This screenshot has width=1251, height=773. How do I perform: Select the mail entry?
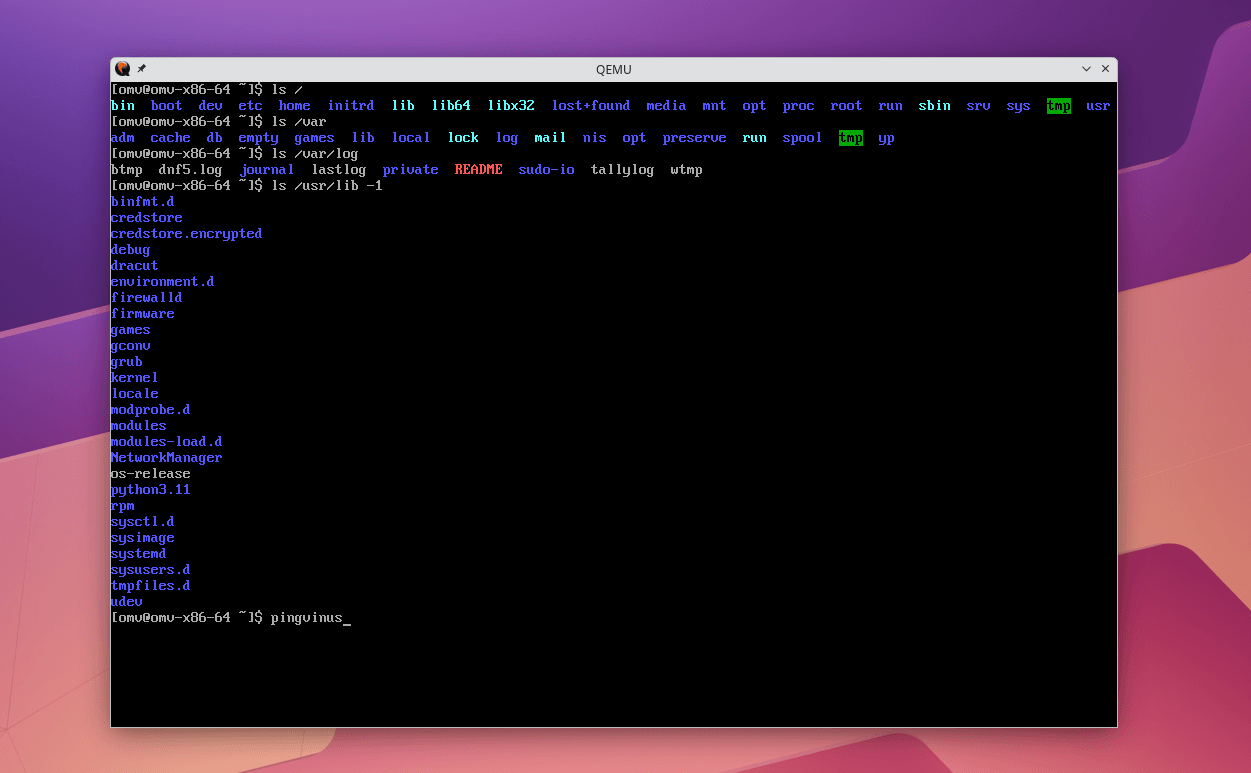pos(551,138)
